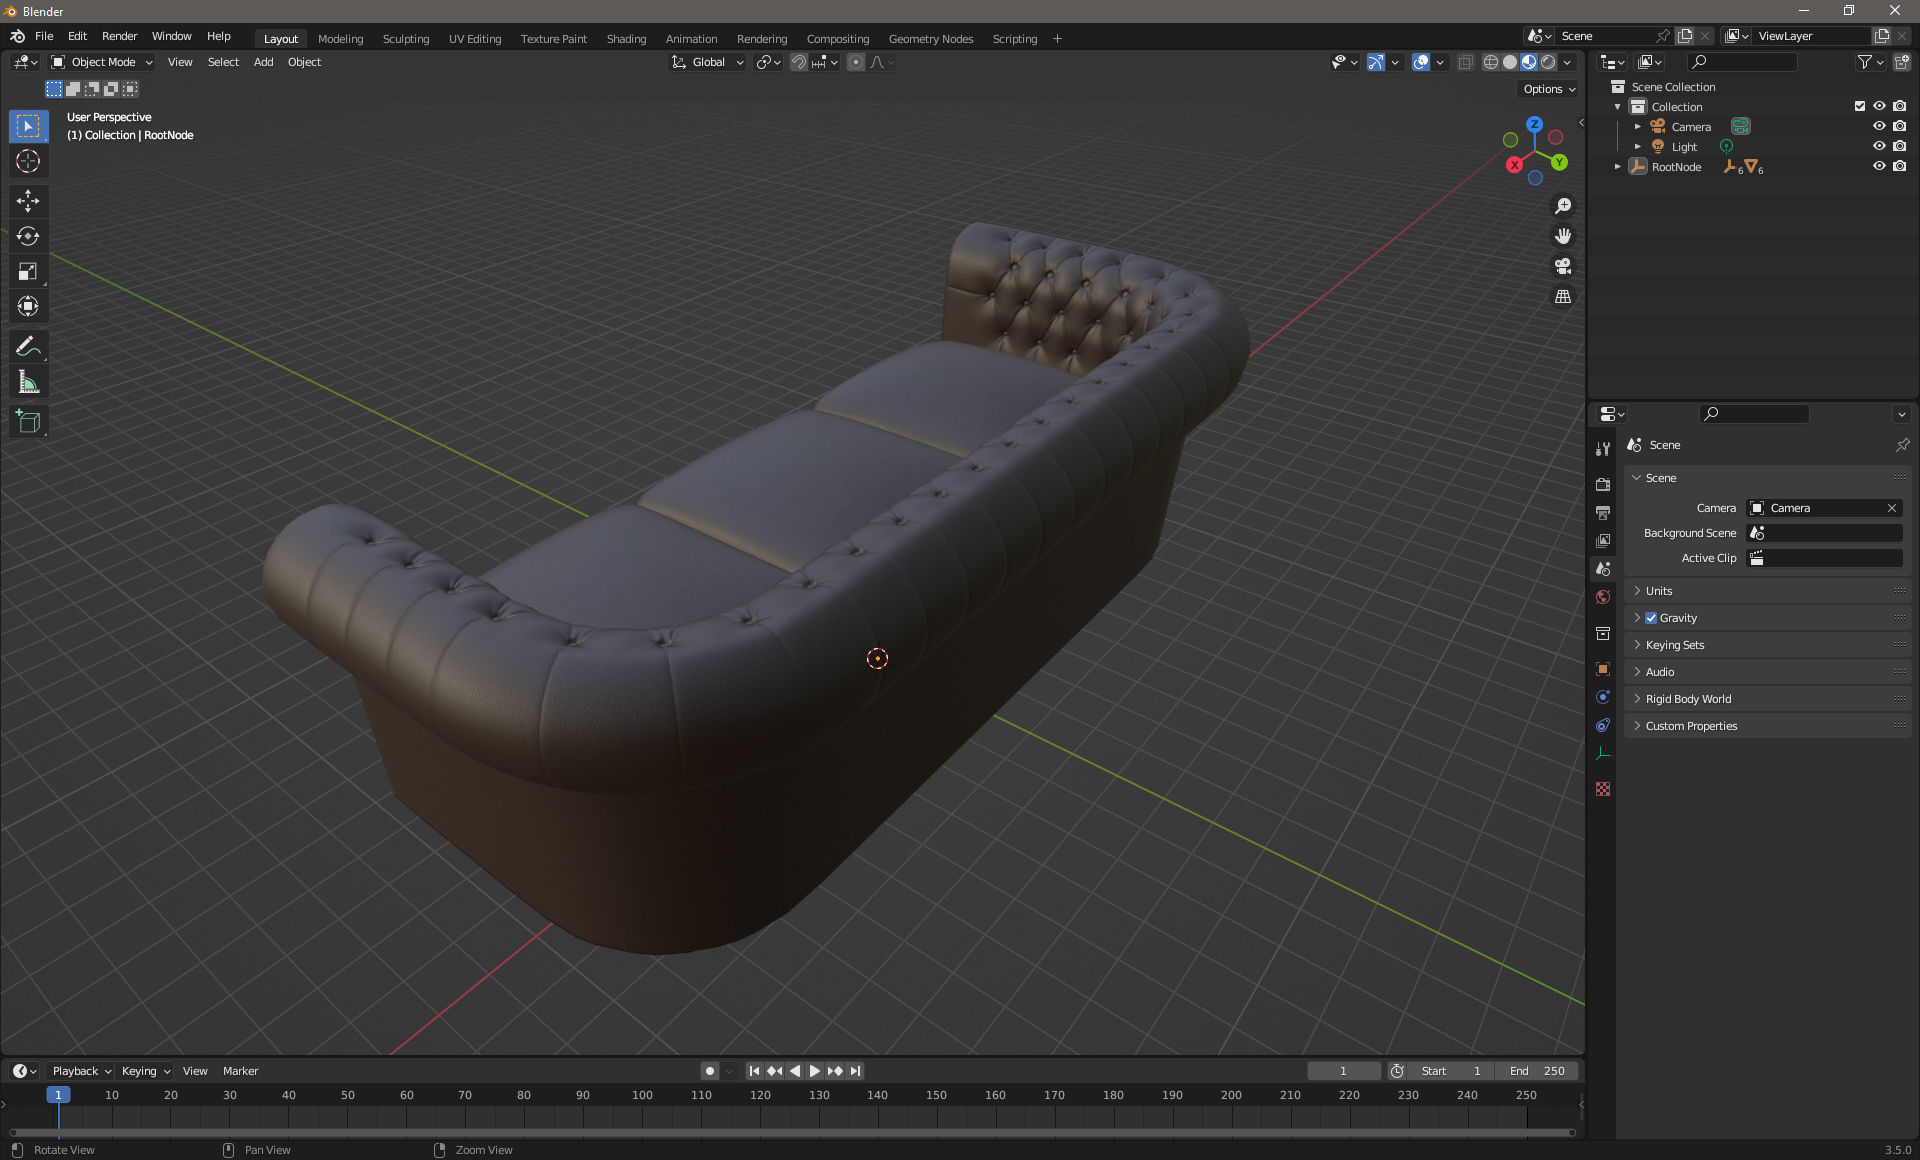Add a new workspace tab
Screen dimensions: 1920x1160
(1057, 39)
